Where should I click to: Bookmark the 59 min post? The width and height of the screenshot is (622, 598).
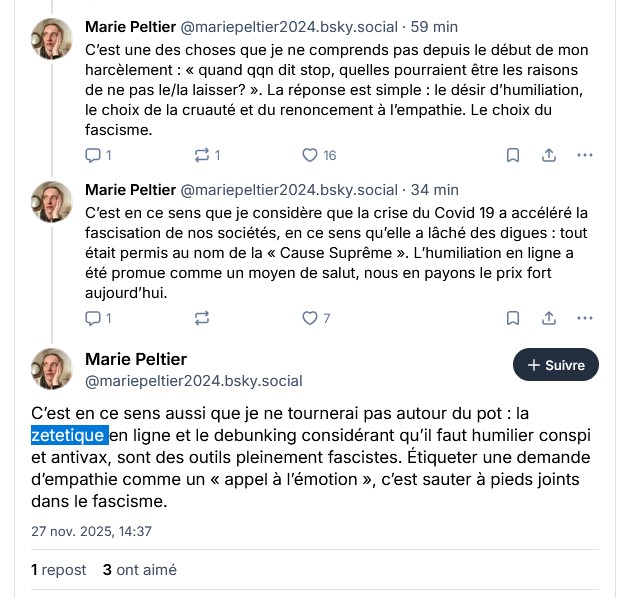[x=512, y=155]
